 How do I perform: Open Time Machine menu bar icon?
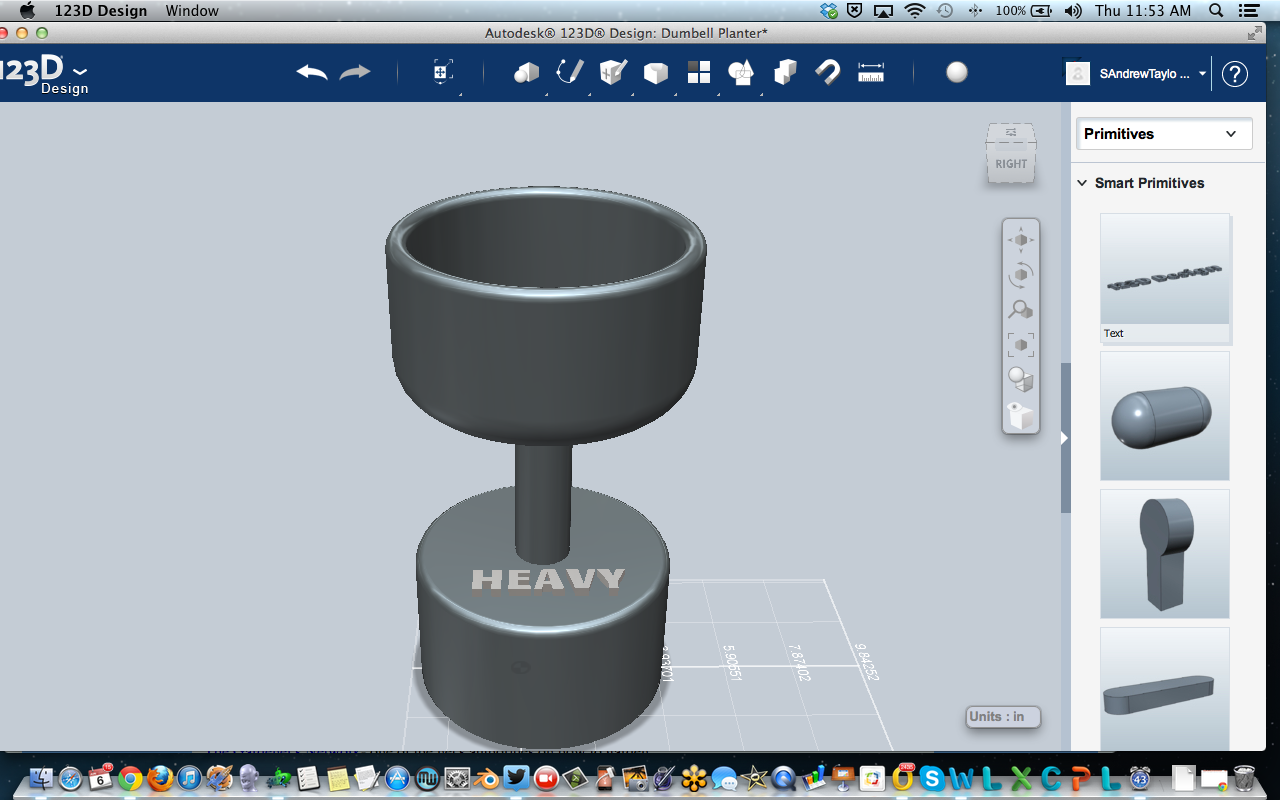945,11
